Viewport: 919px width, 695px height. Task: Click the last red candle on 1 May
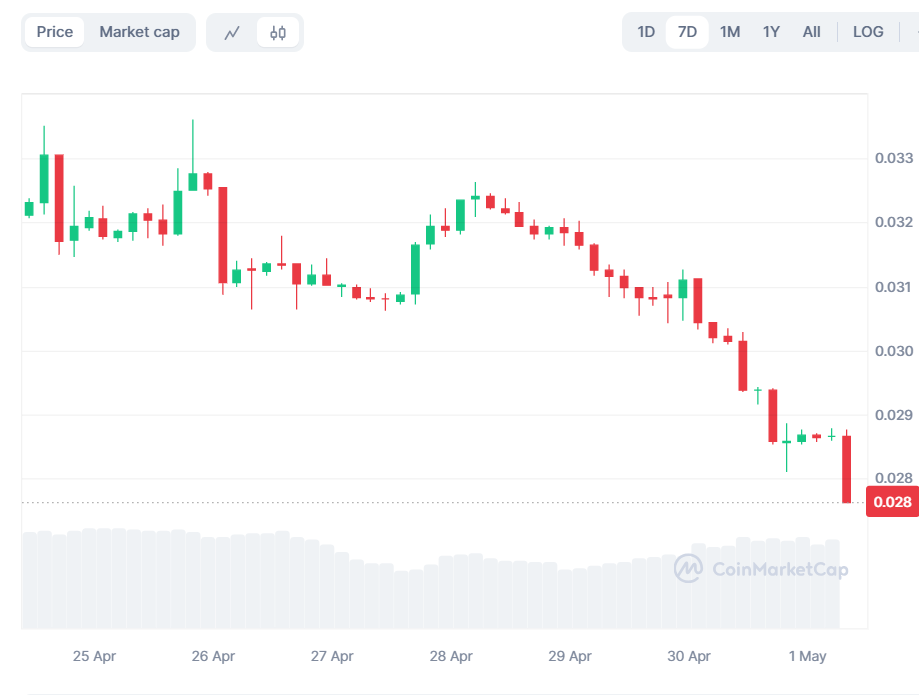(x=847, y=468)
